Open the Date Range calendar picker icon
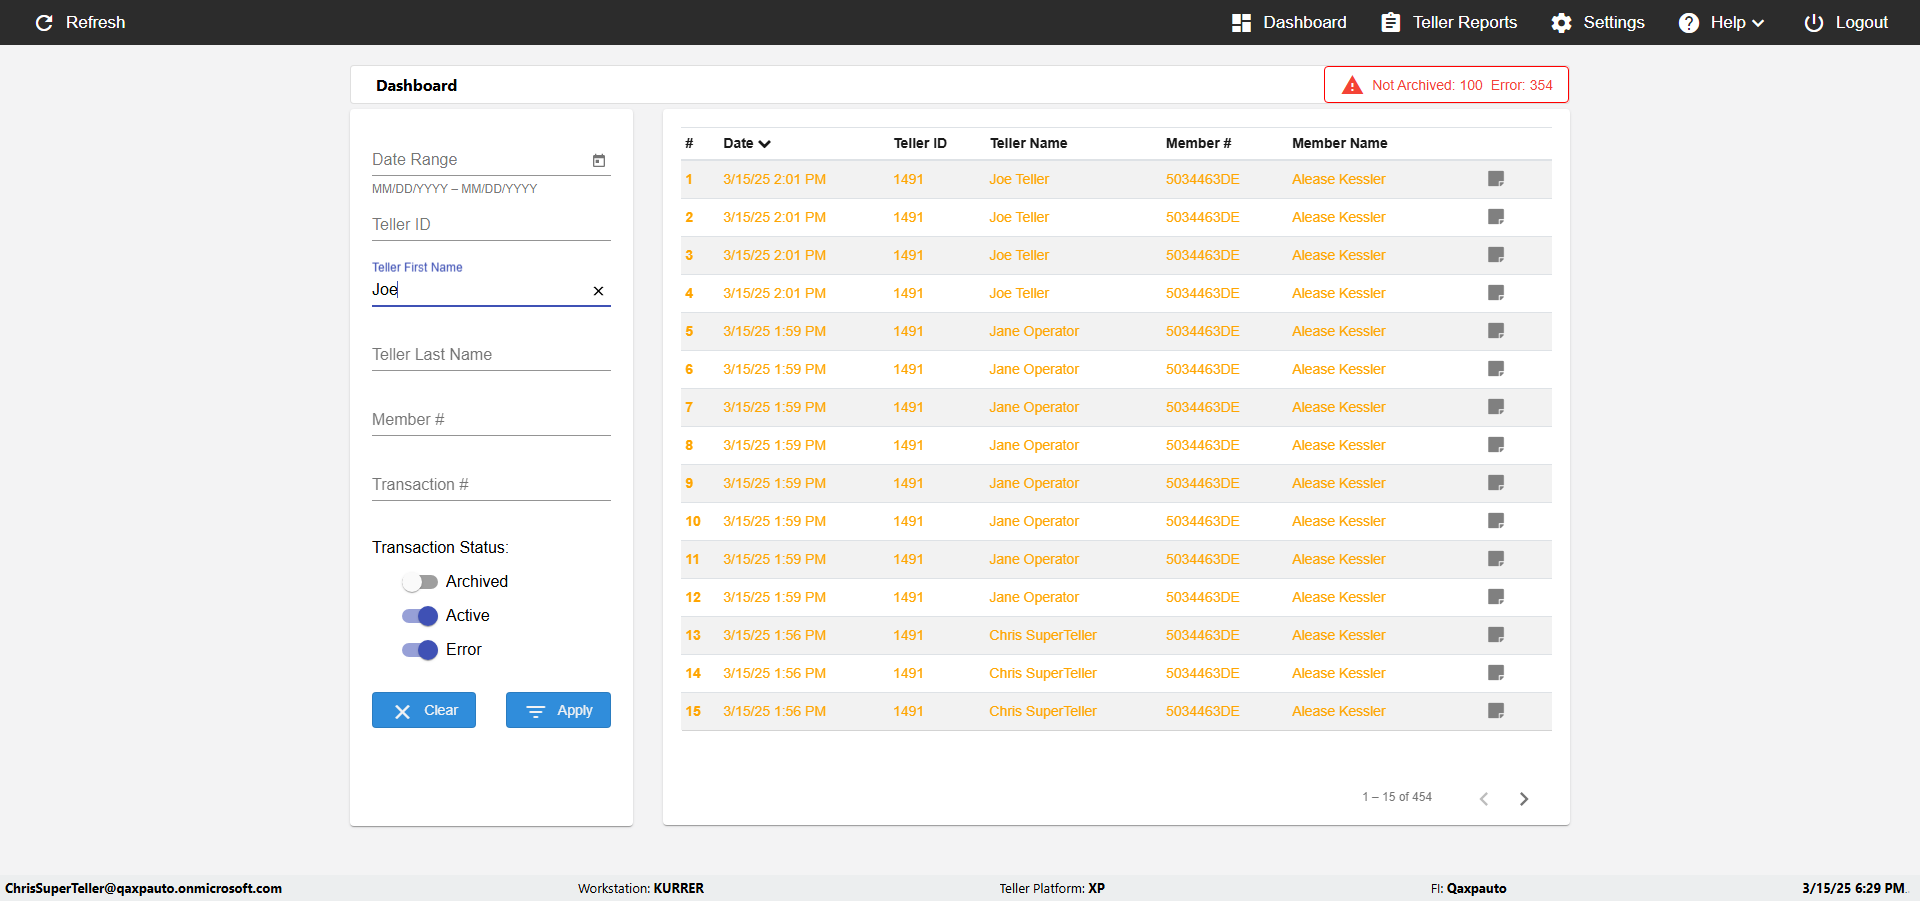Screen dimensions: 1920x901 coord(599,160)
